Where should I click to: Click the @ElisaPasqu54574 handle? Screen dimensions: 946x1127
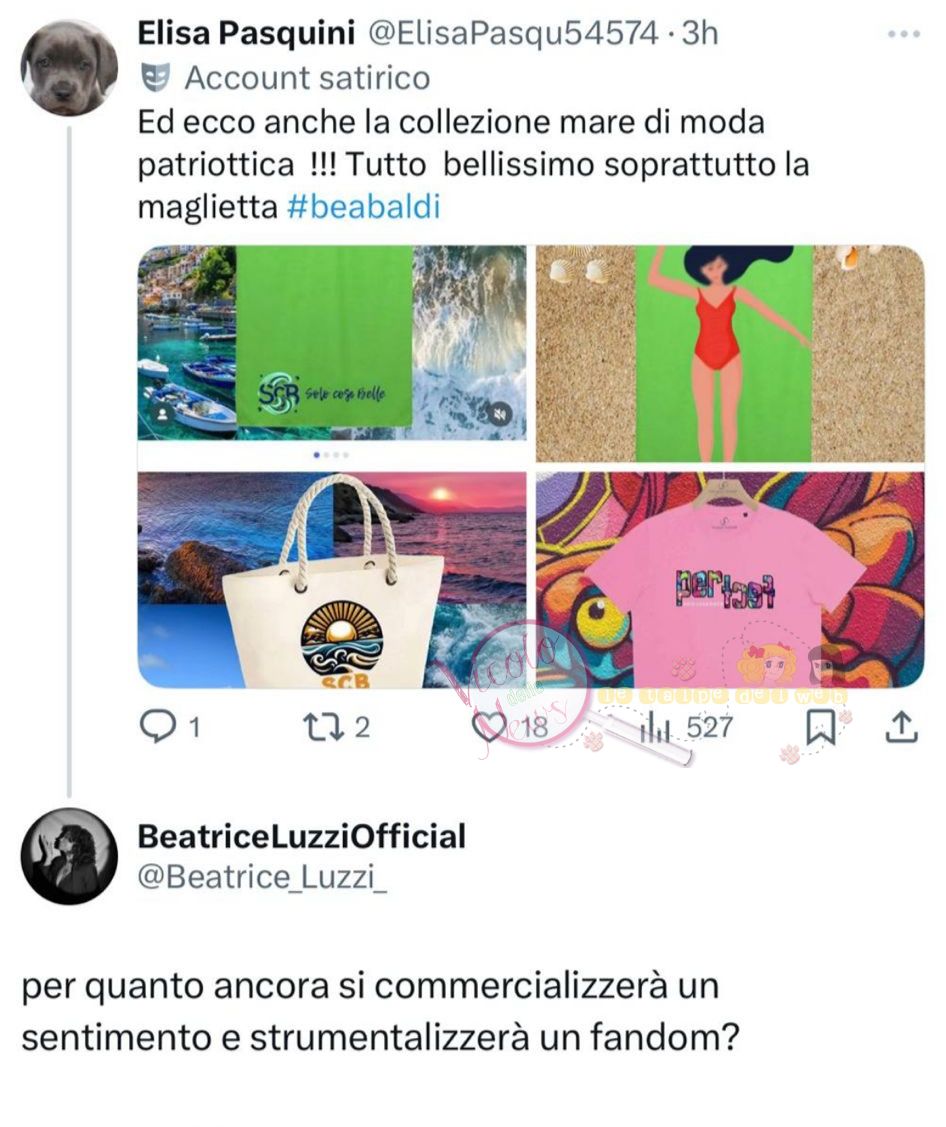(x=513, y=33)
